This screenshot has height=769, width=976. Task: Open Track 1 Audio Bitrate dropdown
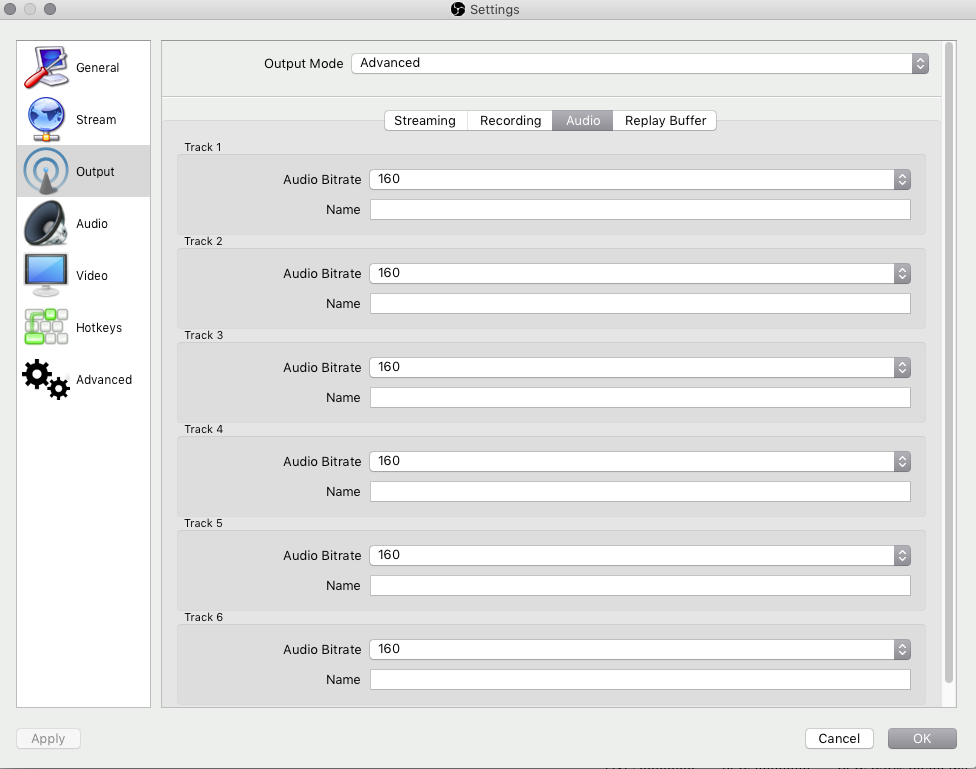640,179
